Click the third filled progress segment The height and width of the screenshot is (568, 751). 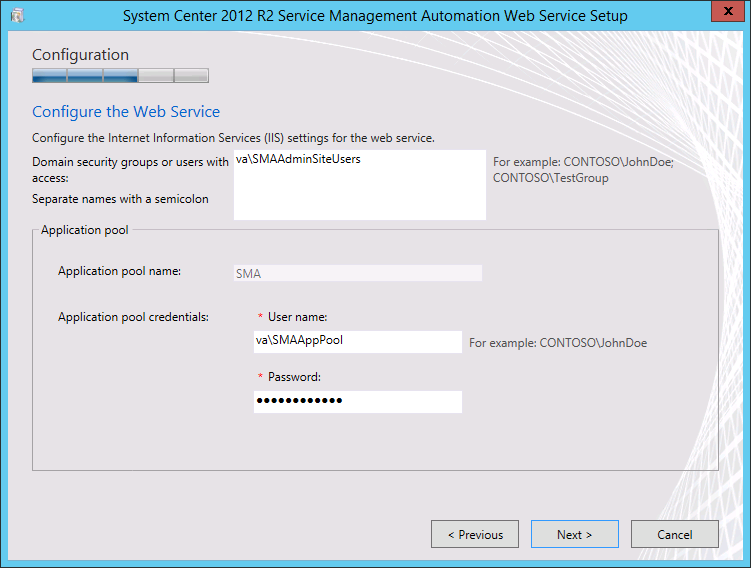pos(121,76)
